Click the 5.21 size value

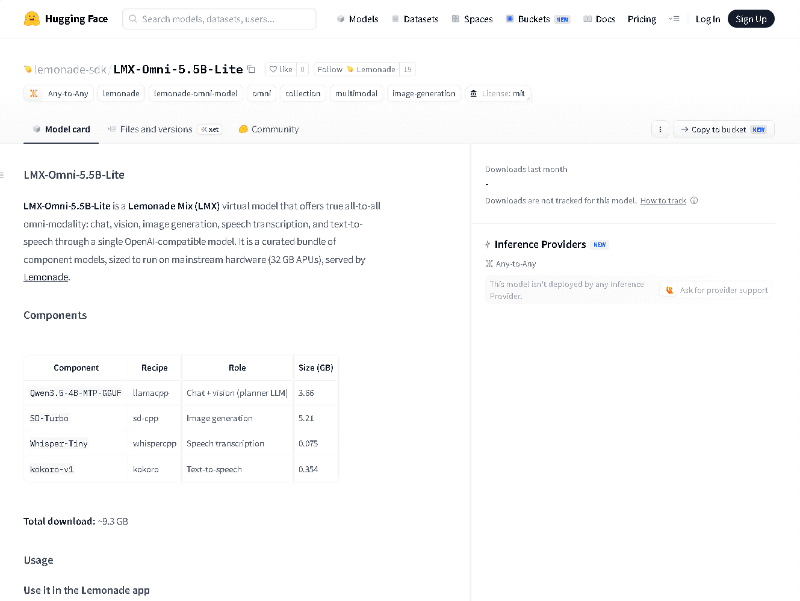tap(306, 418)
